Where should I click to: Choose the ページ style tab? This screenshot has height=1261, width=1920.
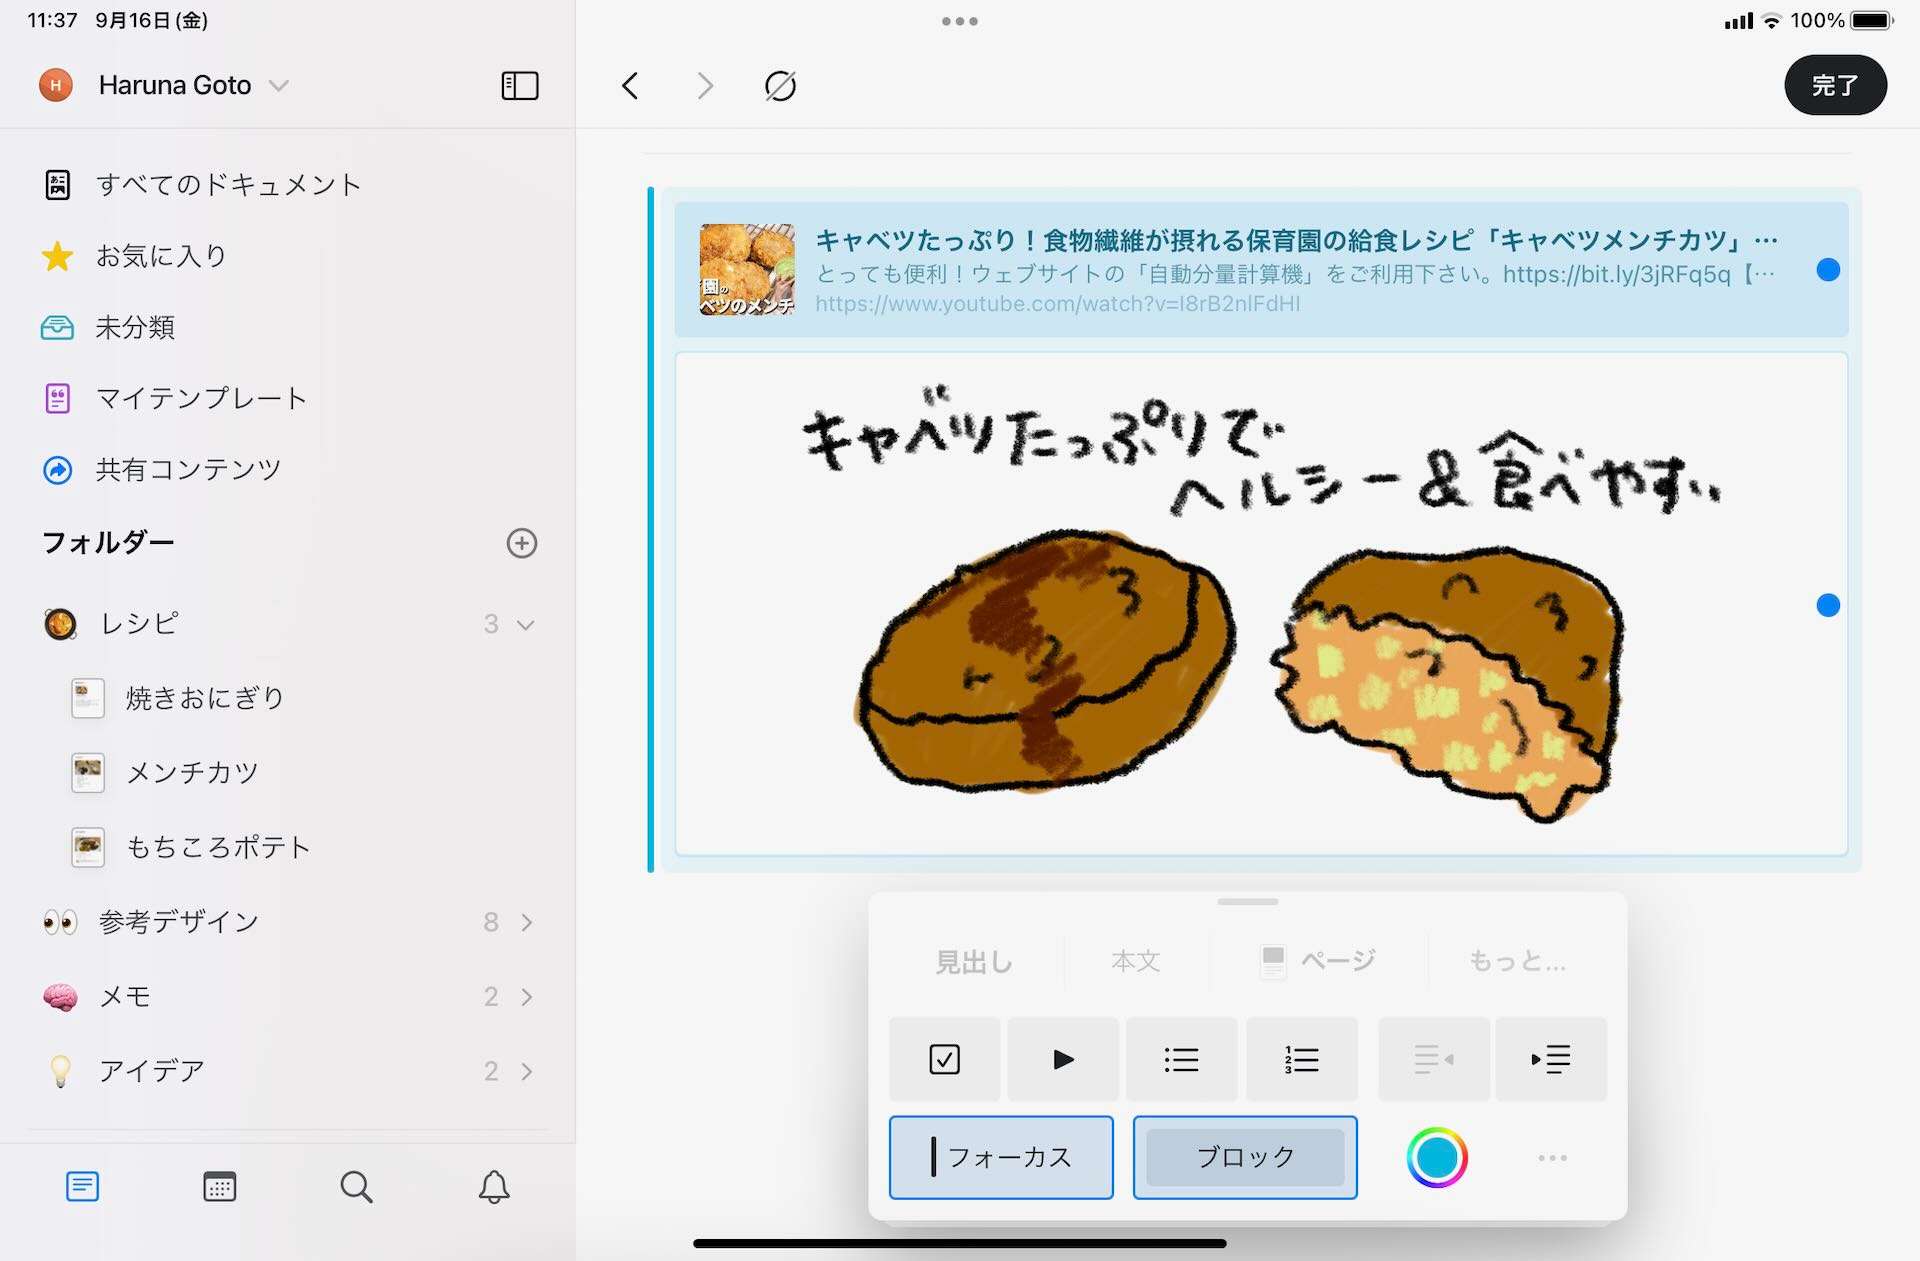click(1318, 962)
